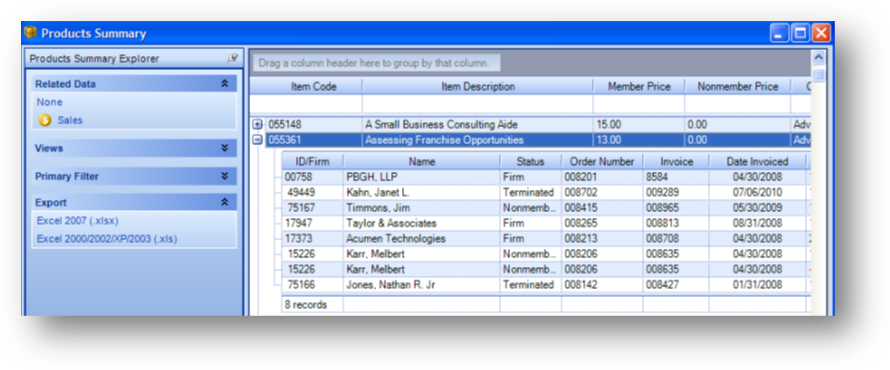Export to Excel 2000/2002/XP/2003 (.xls)
This screenshot has width=890, height=370.
pos(107,239)
